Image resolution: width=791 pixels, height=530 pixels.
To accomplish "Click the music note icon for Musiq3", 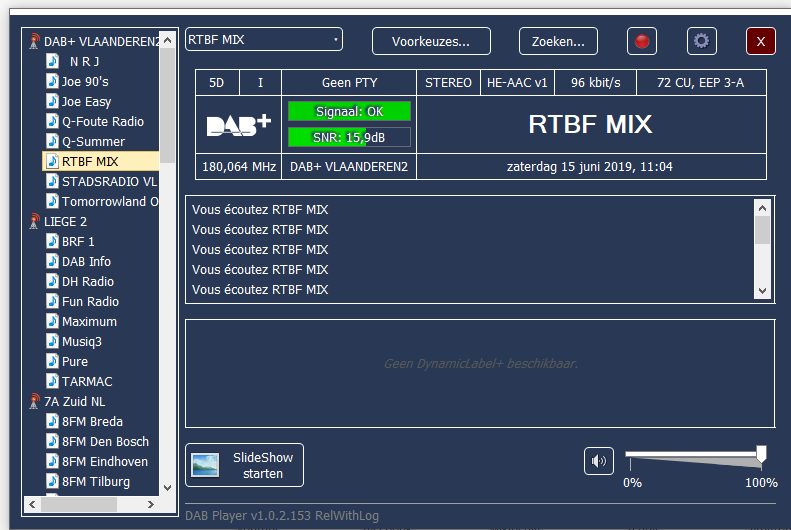I will (52, 341).
